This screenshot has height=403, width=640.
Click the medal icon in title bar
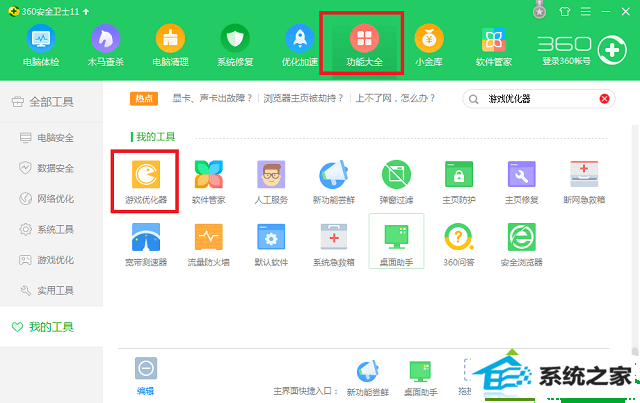tap(540, 10)
